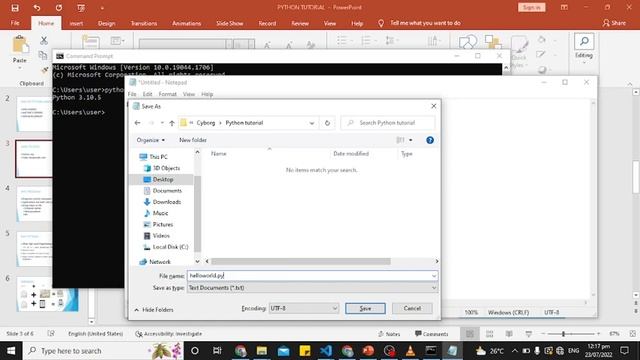Toggle Notes pane in PowerPoint status bar

coord(389,334)
